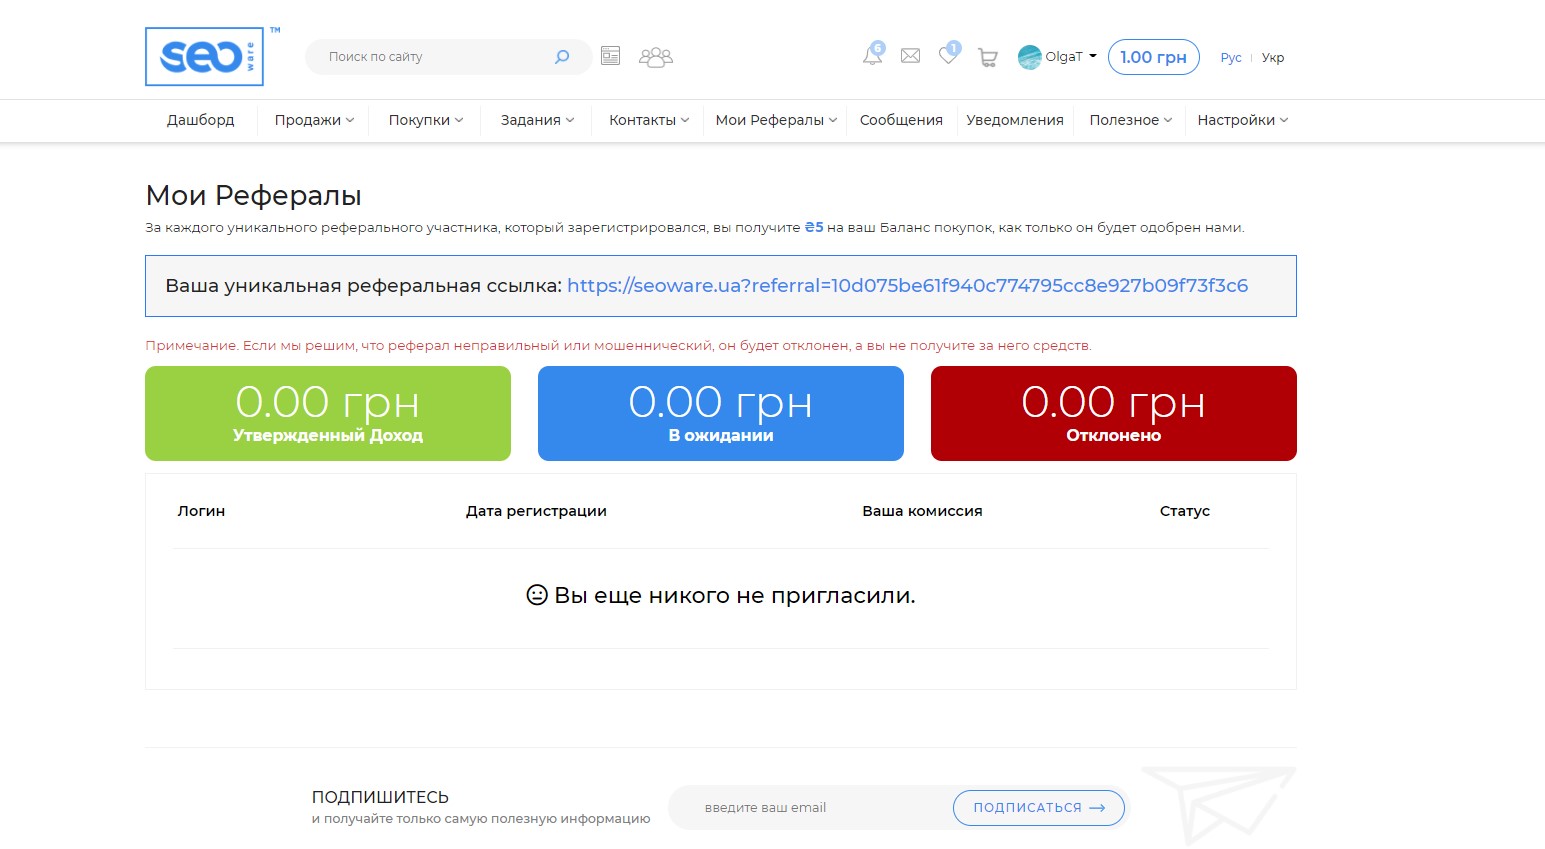Switch language to Укр

(1273, 58)
